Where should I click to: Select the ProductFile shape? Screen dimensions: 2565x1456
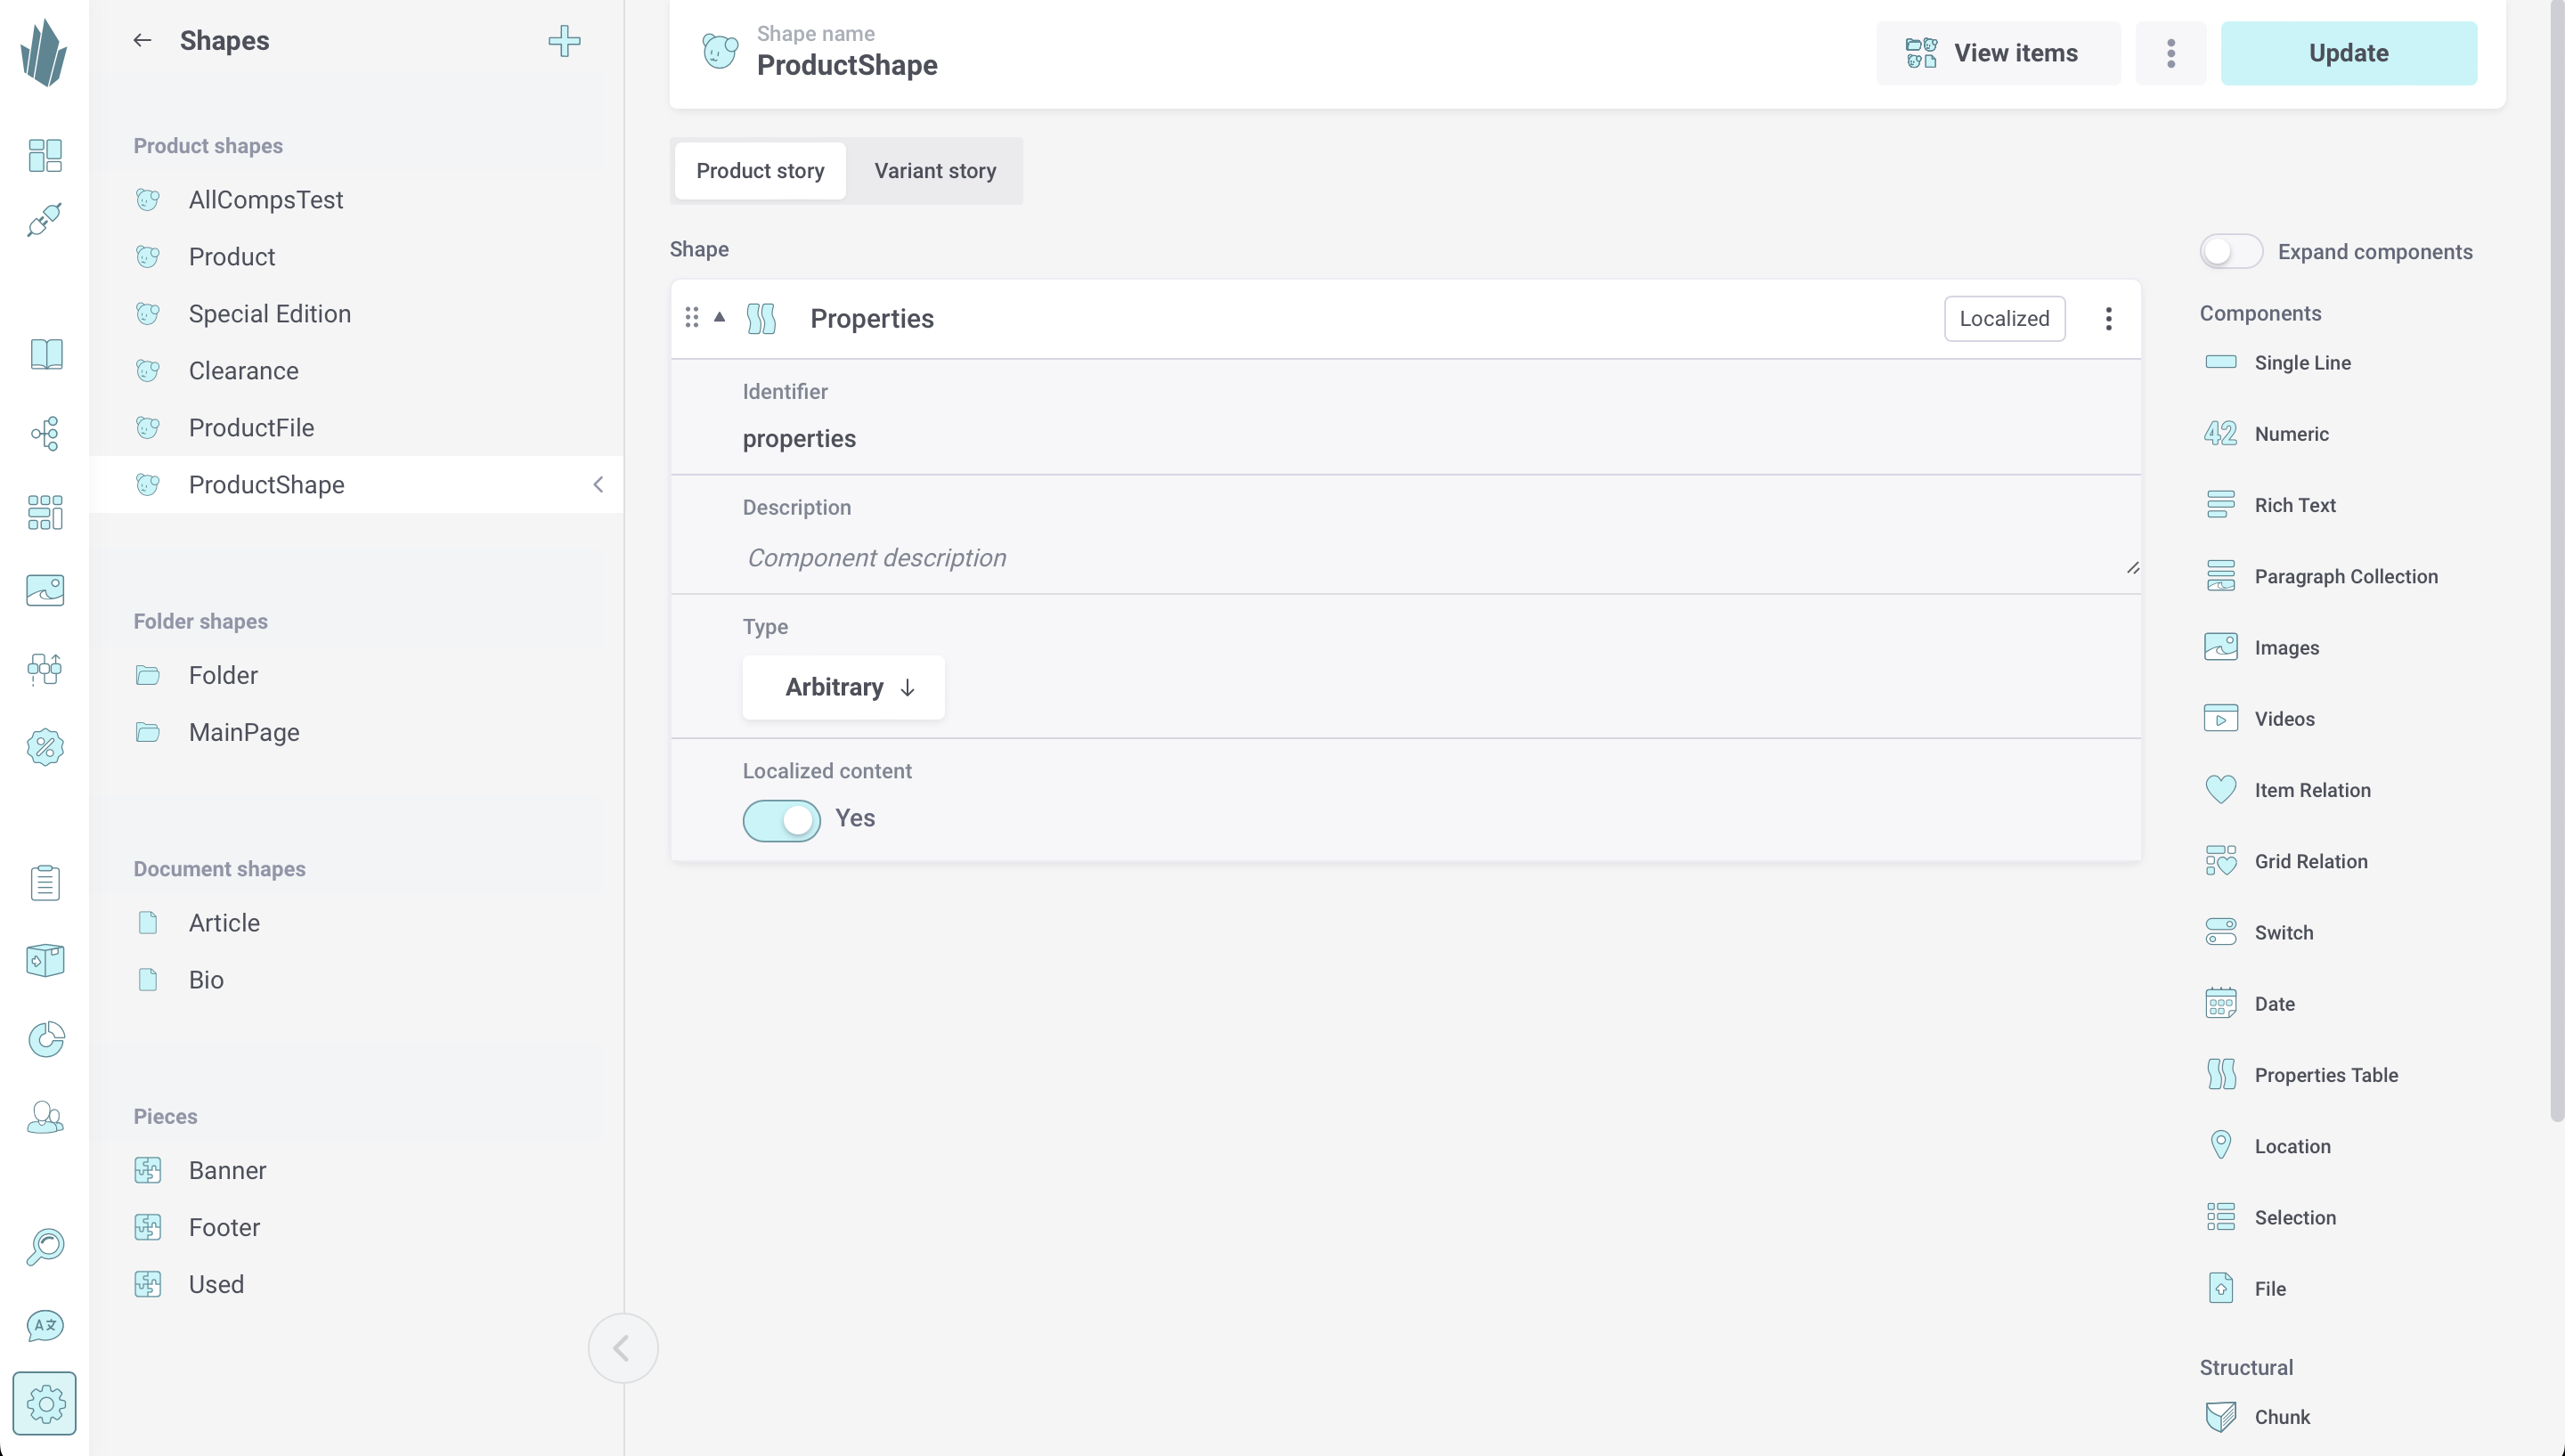click(x=356, y=428)
